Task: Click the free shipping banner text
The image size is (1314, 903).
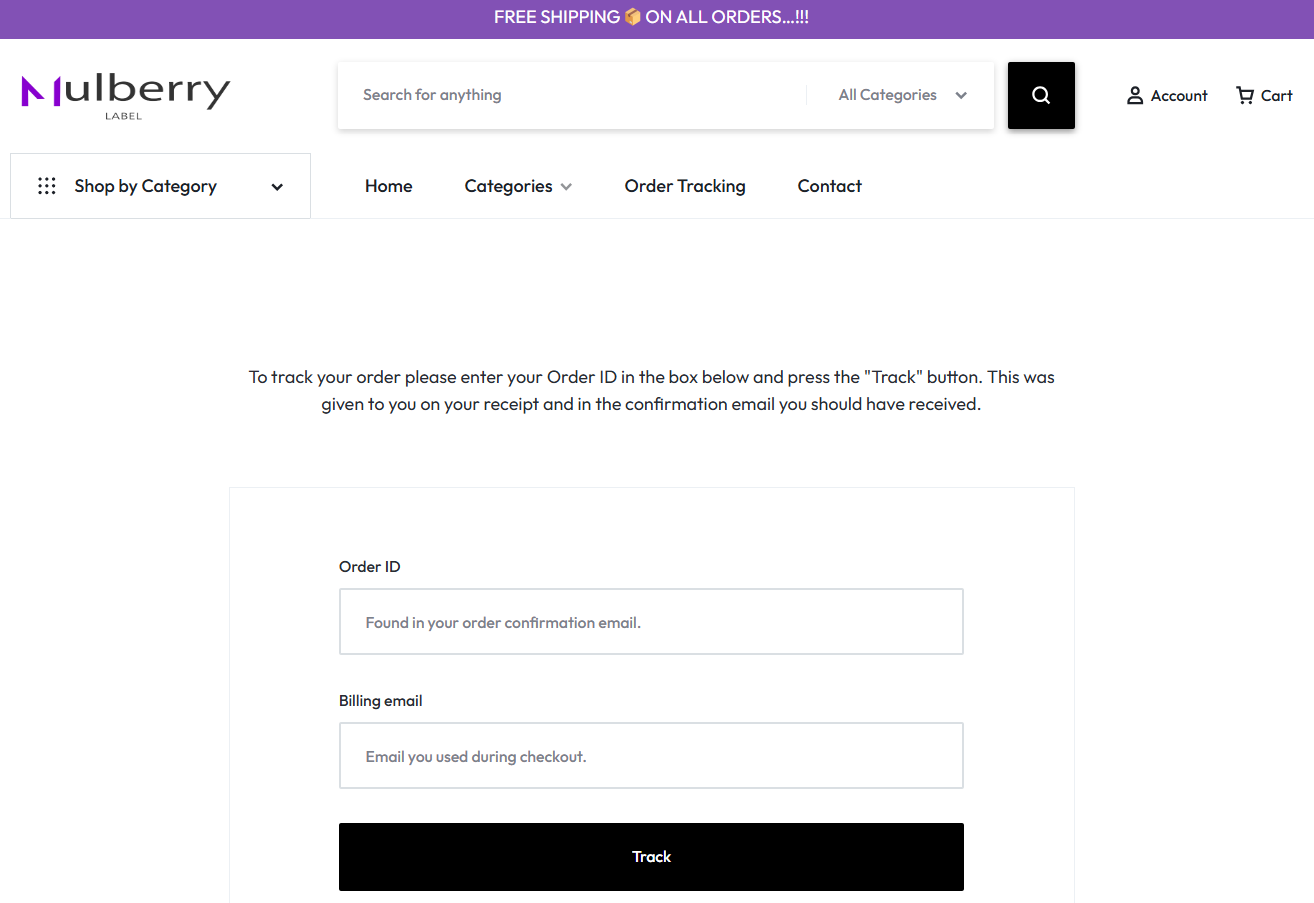Action: pos(556,17)
